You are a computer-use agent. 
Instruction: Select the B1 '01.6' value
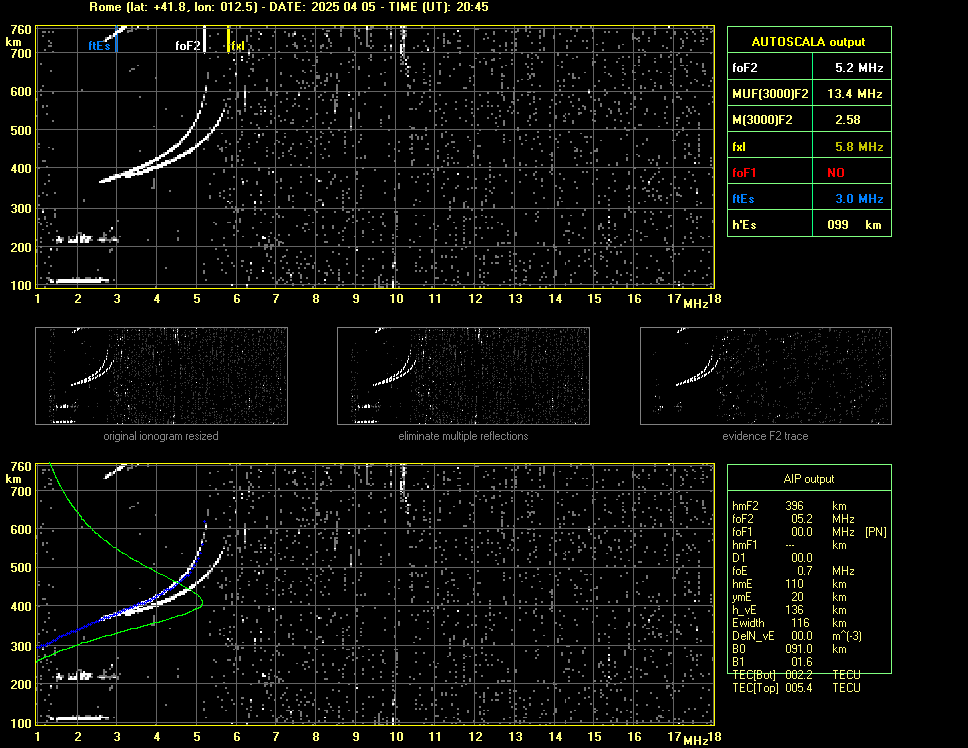click(x=802, y=662)
